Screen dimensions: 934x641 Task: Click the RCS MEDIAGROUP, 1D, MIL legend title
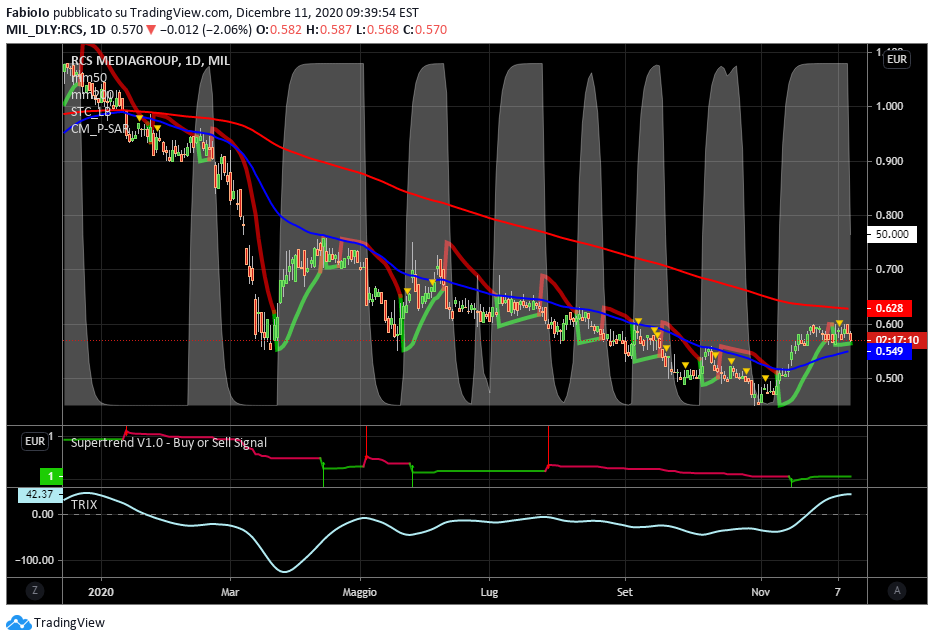(x=150, y=60)
